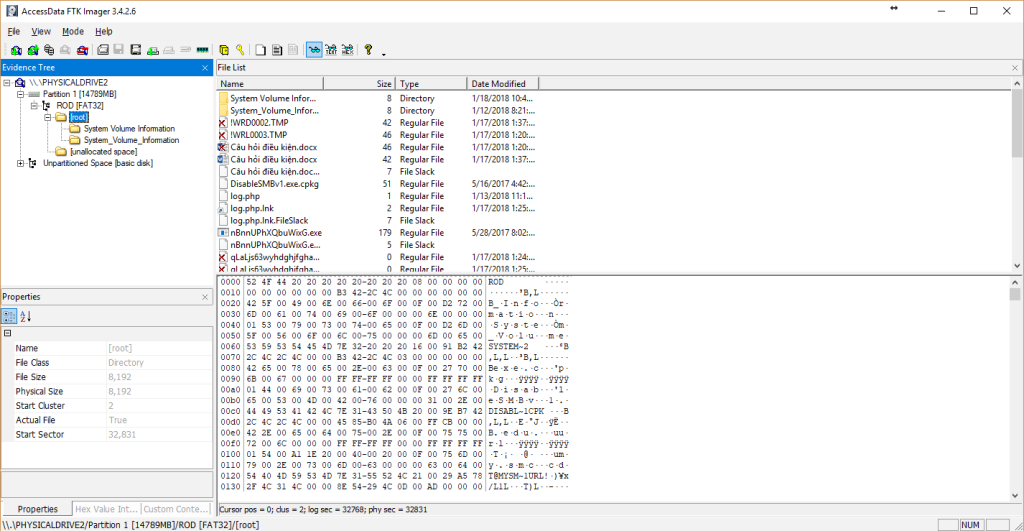The height and width of the screenshot is (531, 1024).
Task: Sort file list by Date Modified column
Action: click(x=503, y=84)
